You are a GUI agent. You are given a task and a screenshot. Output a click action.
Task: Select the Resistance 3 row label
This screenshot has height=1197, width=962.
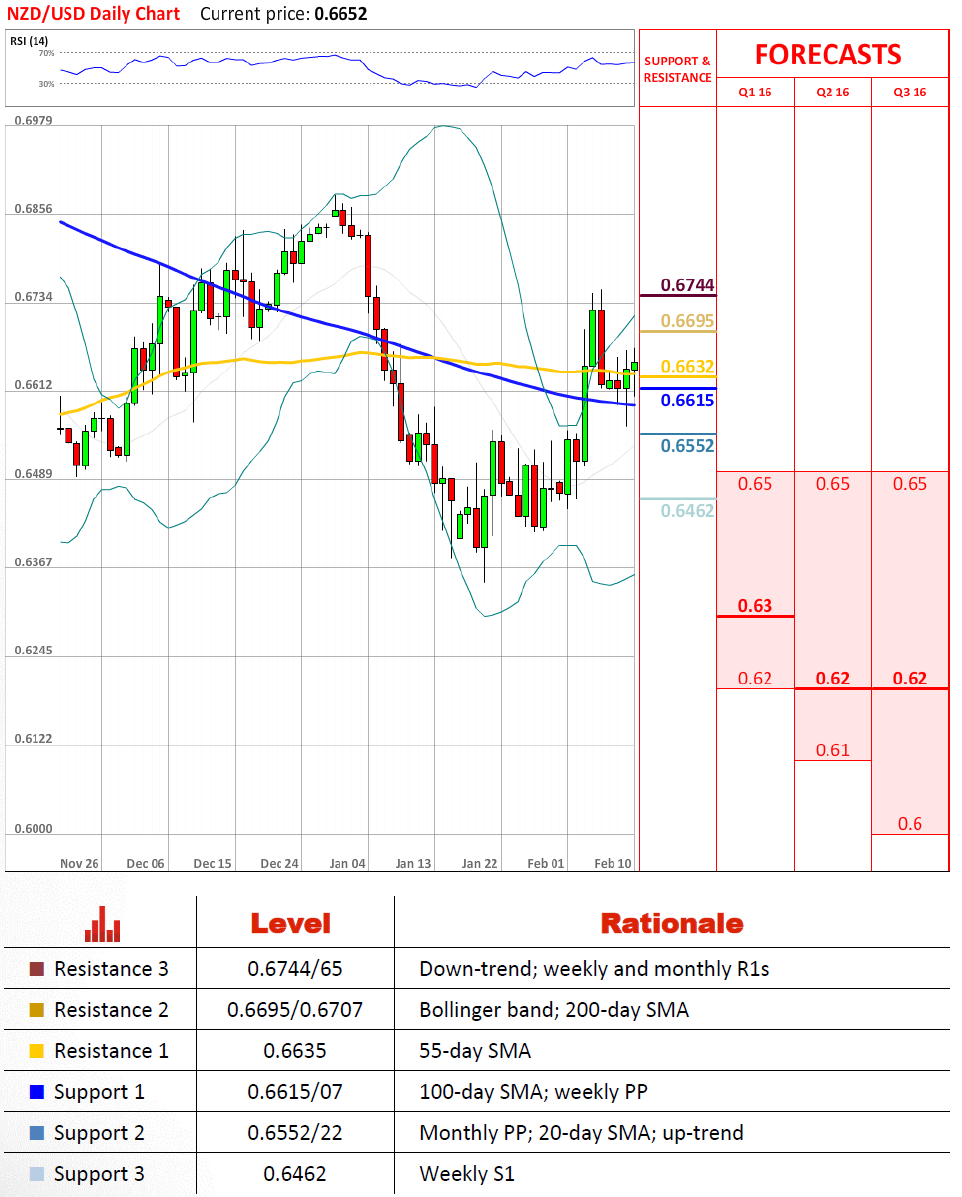click(x=111, y=969)
